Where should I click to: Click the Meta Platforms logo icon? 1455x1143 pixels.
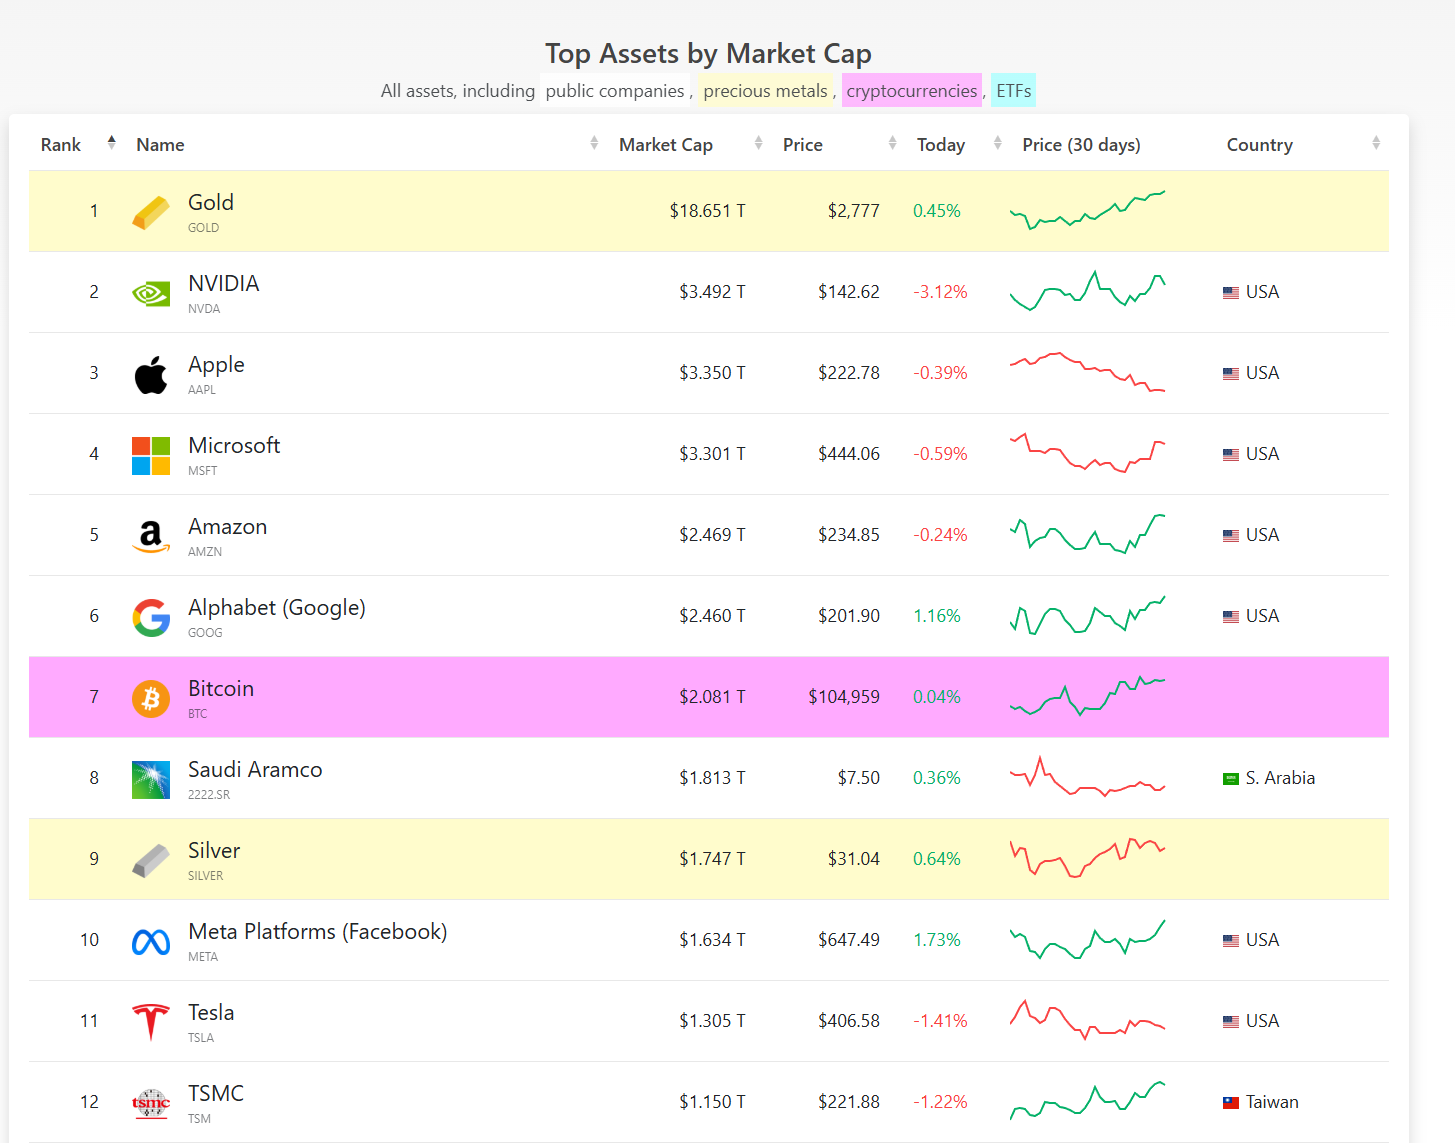(x=151, y=941)
